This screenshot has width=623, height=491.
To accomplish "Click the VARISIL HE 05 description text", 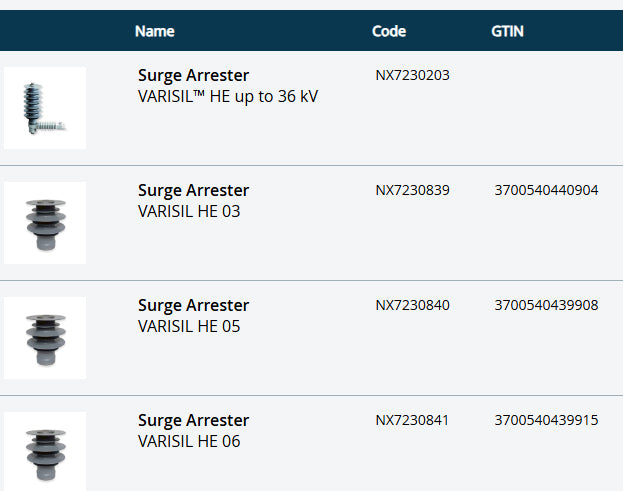I will (x=189, y=327).
